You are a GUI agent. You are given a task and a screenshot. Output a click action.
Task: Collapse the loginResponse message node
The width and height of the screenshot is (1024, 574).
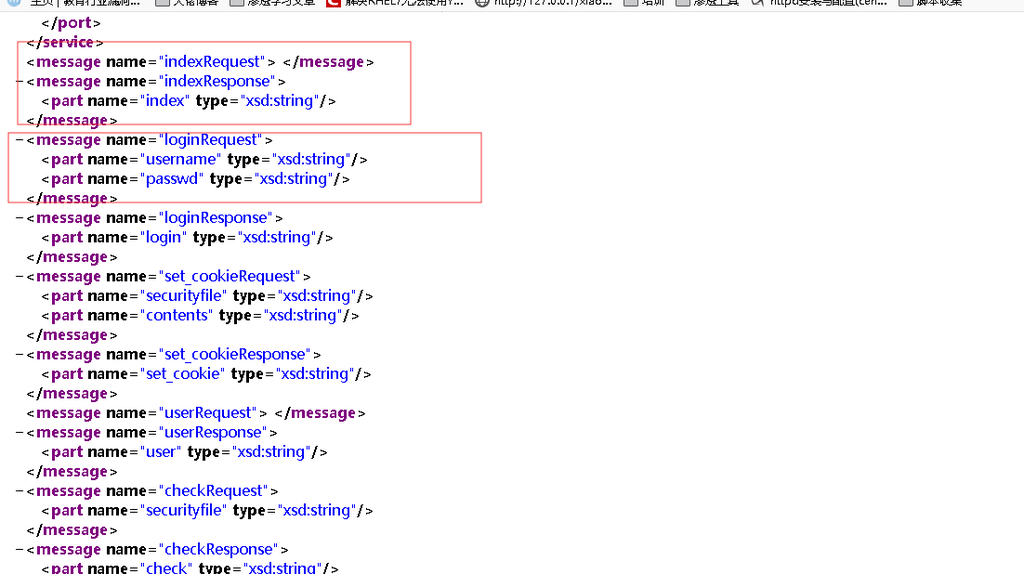click(20, 218)
